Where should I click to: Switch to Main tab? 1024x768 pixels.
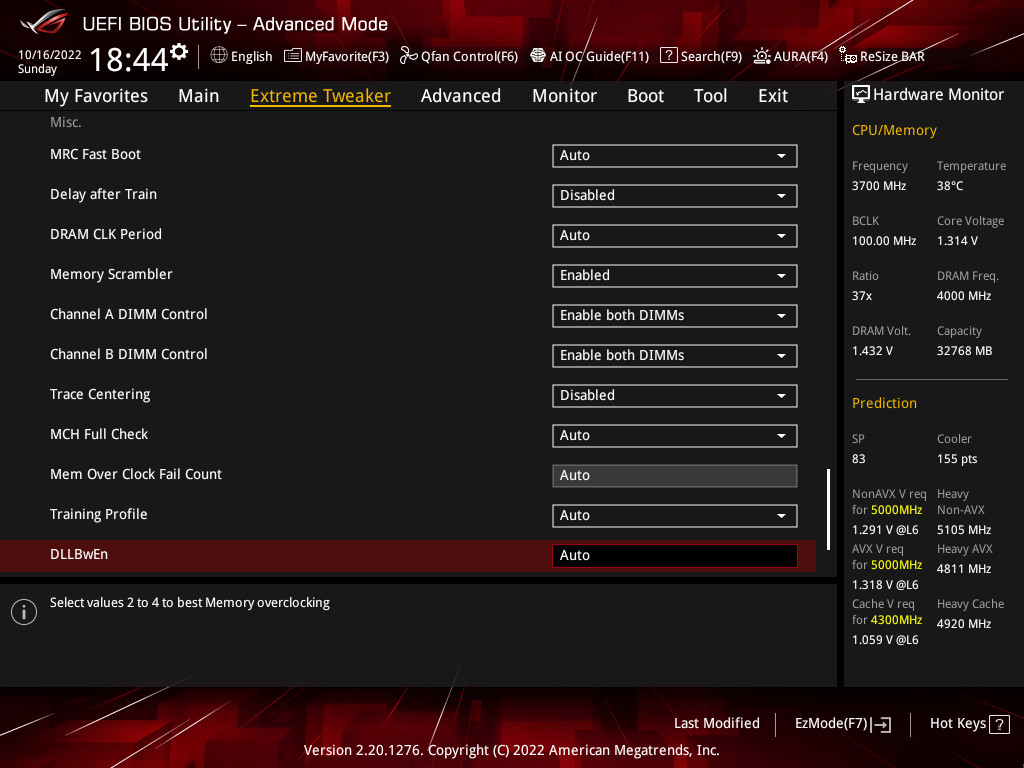click(x=199, y=95)
